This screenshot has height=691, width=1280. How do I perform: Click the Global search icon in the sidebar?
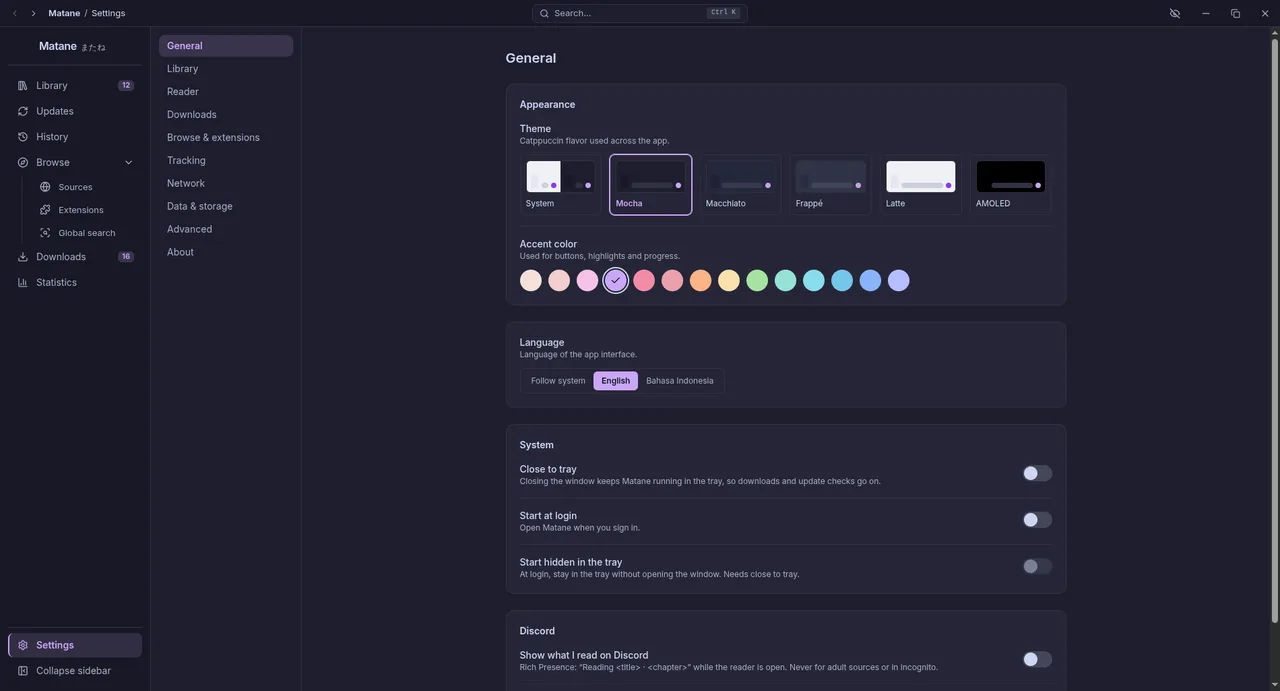[45, 233]
